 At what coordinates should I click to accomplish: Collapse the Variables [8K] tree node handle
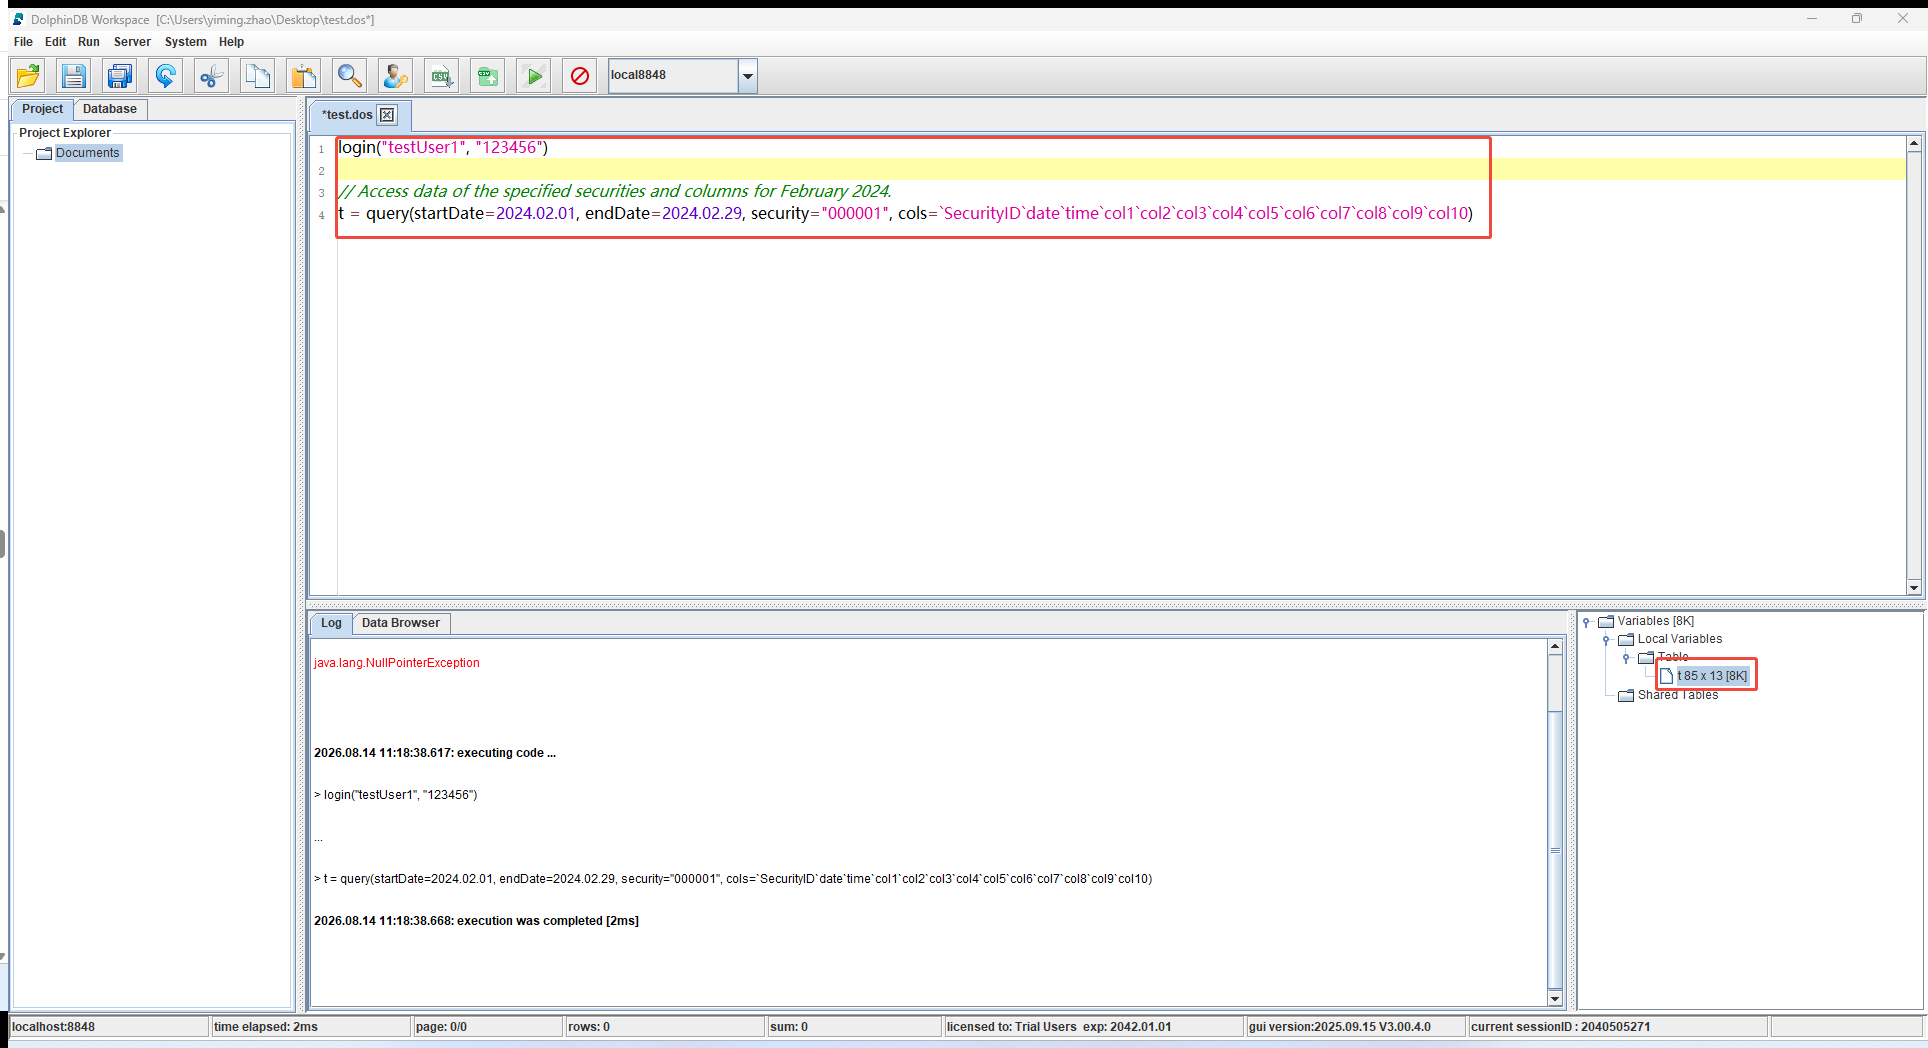tap(1586, 622)
